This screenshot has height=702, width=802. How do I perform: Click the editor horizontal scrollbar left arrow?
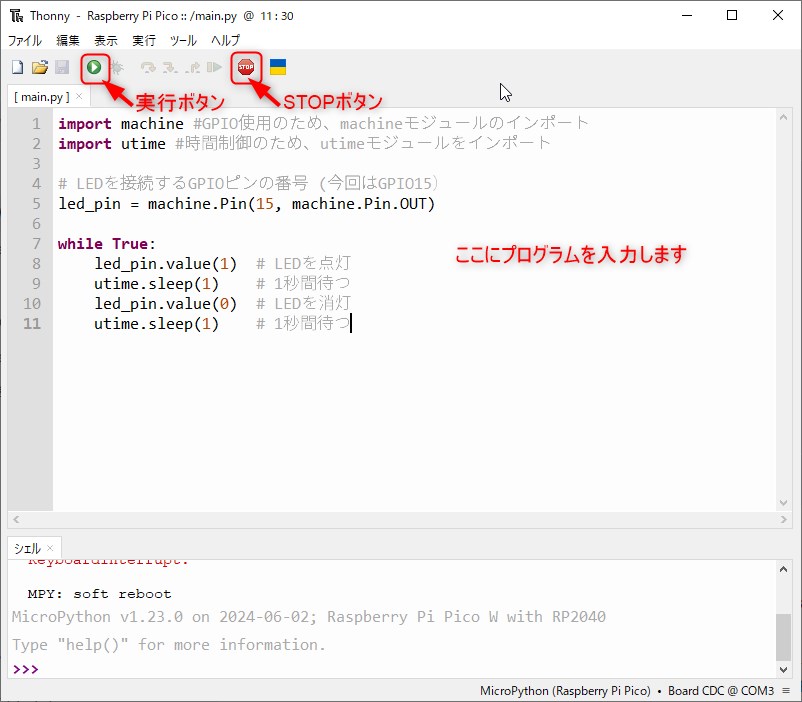pos(16,519)
